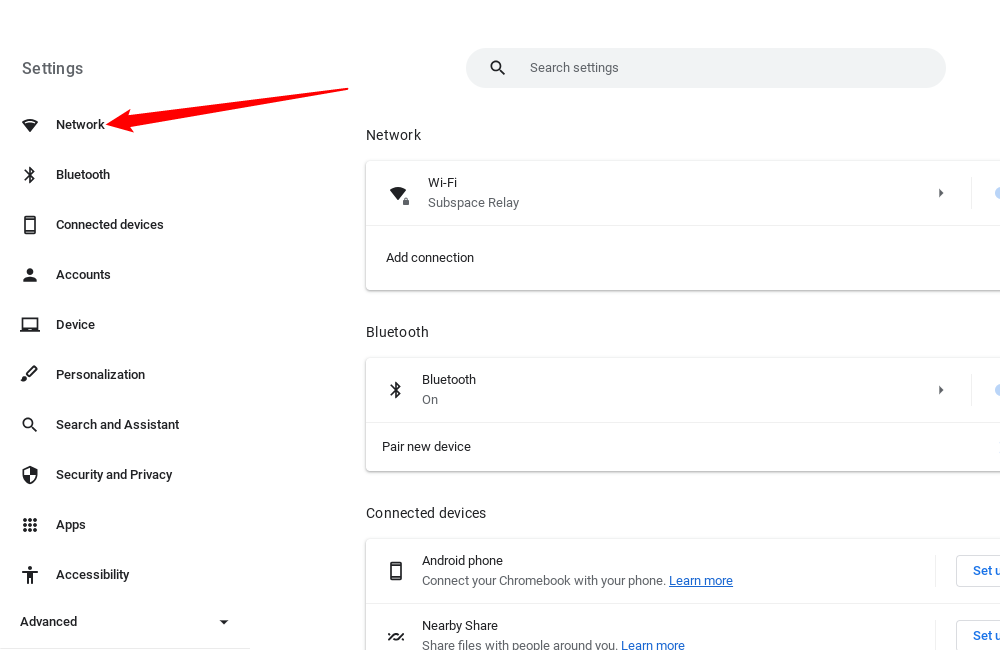The height and width of the screenshot is (650, 1000).
Task: Open Connected devices via its phone icon
Action: pyautogui.click(x=29, y=224)
